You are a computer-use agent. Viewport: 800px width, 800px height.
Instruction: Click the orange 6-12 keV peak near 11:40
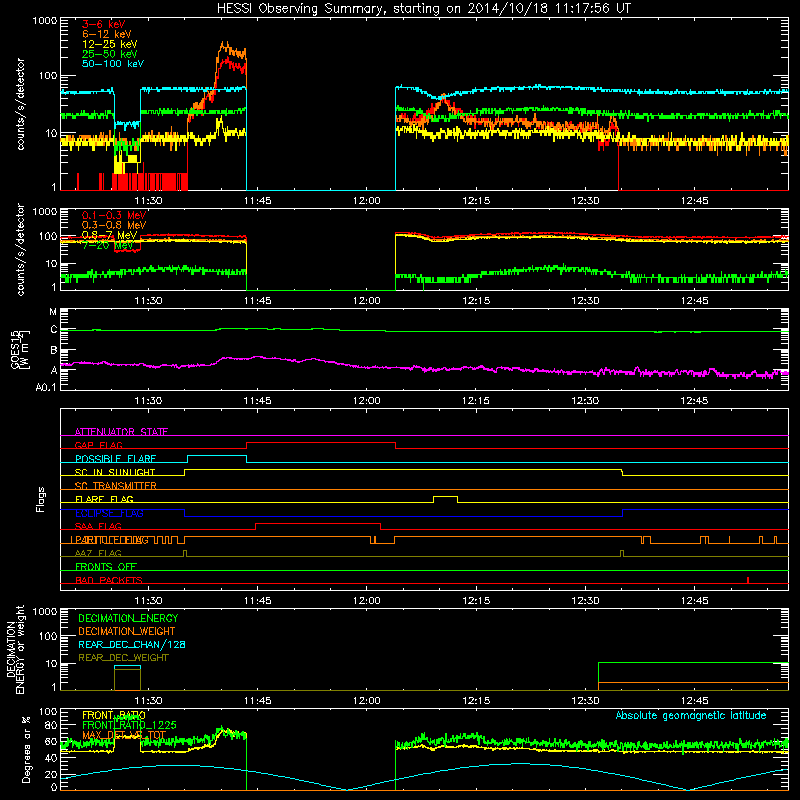click(x=225, y=46)
